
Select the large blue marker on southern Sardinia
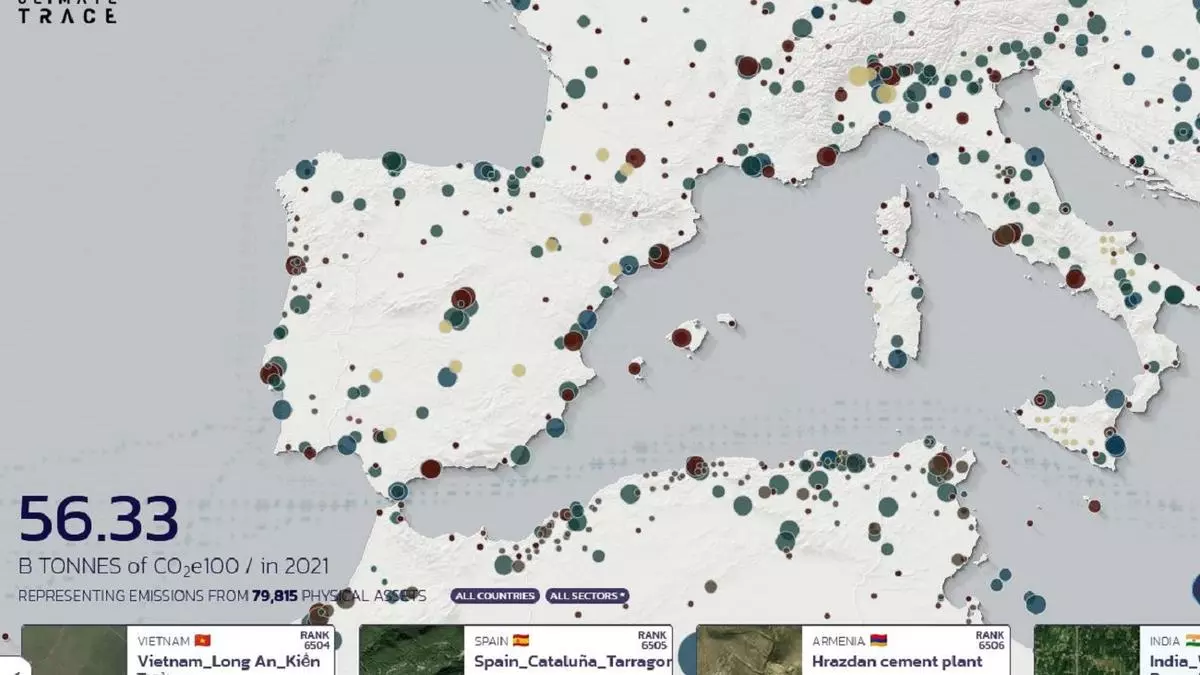pyautogui.click(x=897, y=359)
